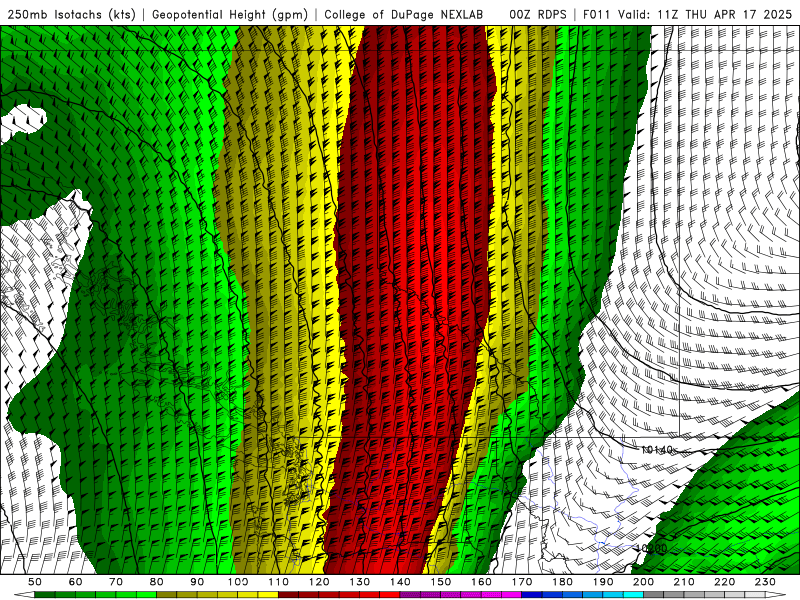800x600 pixels.
Task: Click the '80' legend value
Action: click(157, 582)
